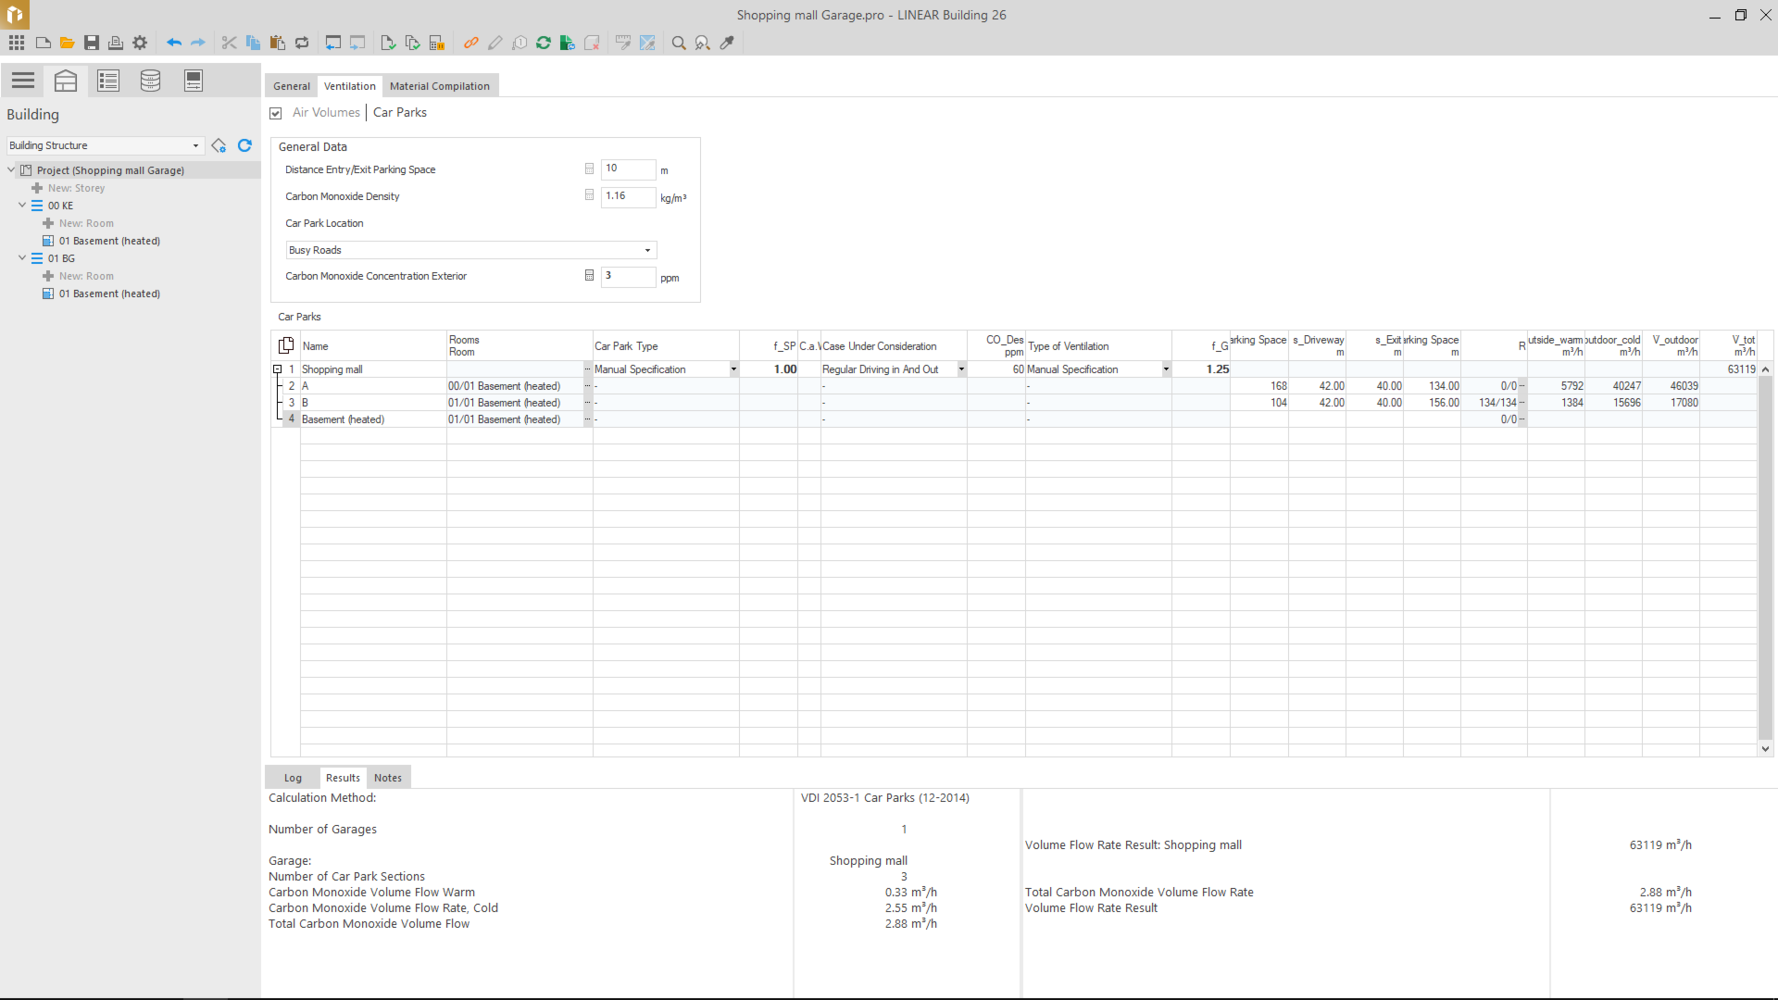Click the undo arrow in toolbar
The width and height of the screenshot is (1778, 1000).
pos(174,43)
